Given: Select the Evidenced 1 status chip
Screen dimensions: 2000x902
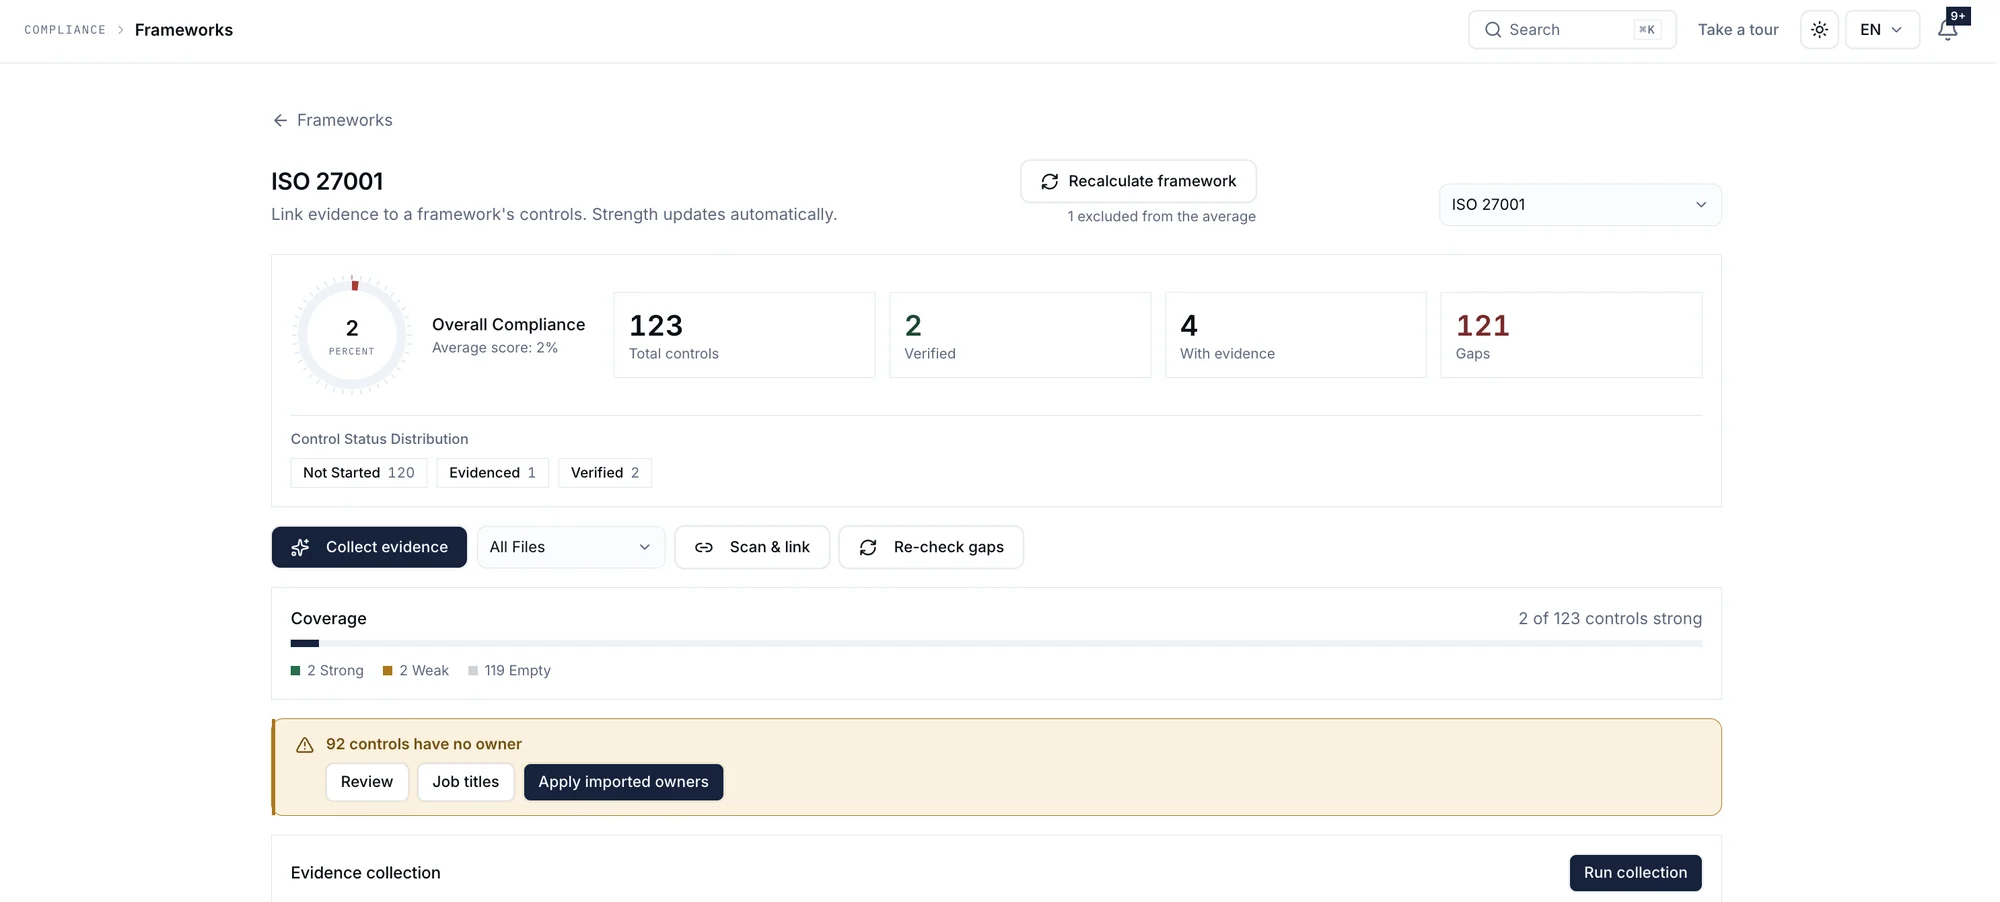Looking at the screenshot, I should pyautogui.click(x=492, y=473).
